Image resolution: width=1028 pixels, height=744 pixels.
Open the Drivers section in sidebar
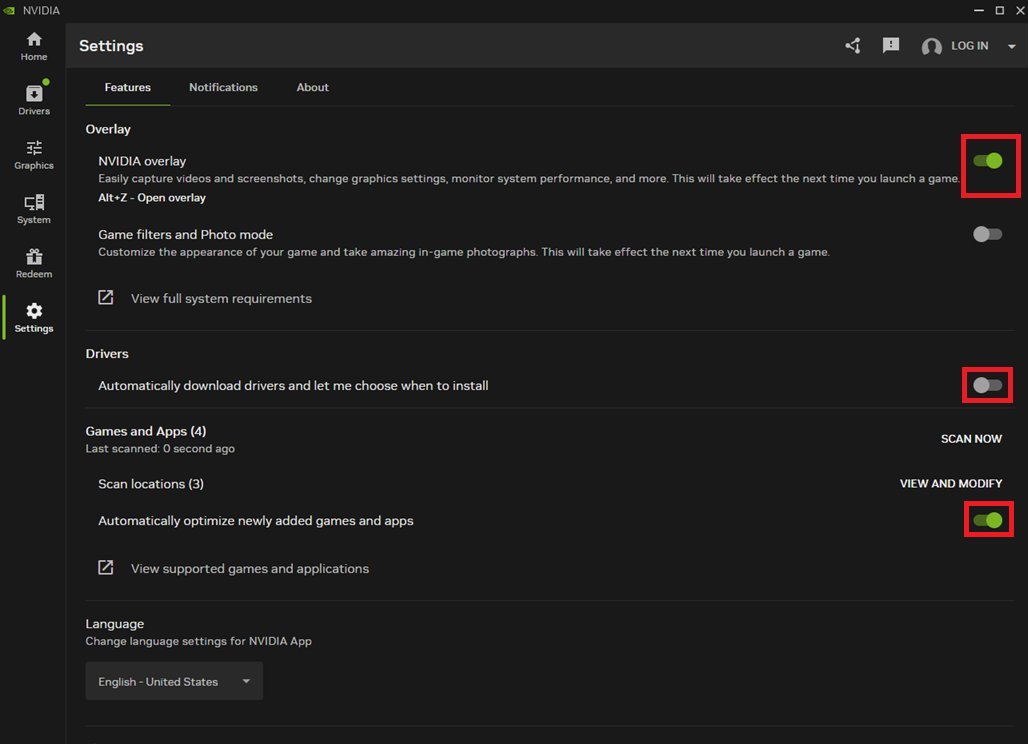point(33,100)
